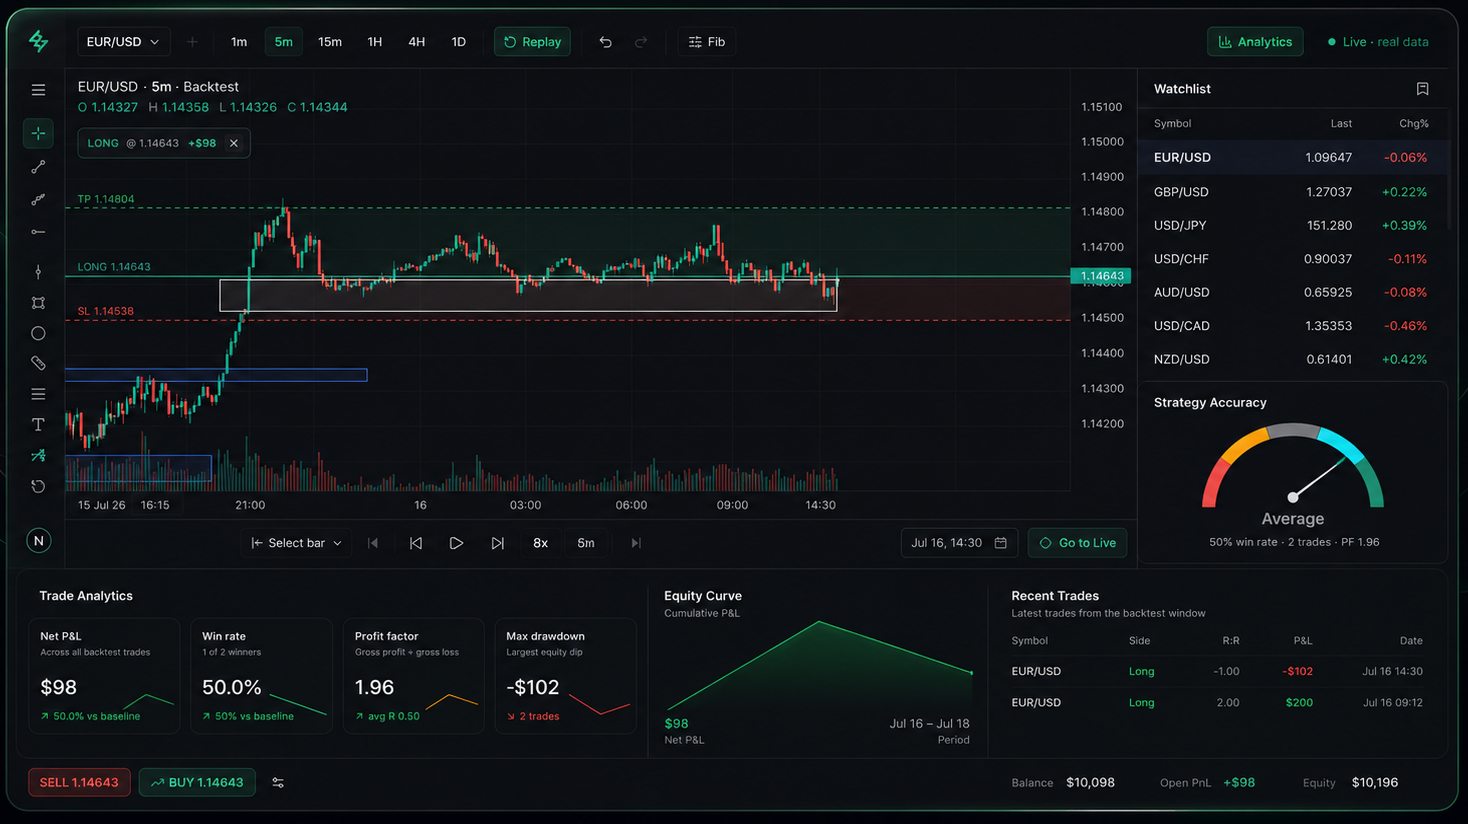Jump to first bar in replay

[373, 543]
